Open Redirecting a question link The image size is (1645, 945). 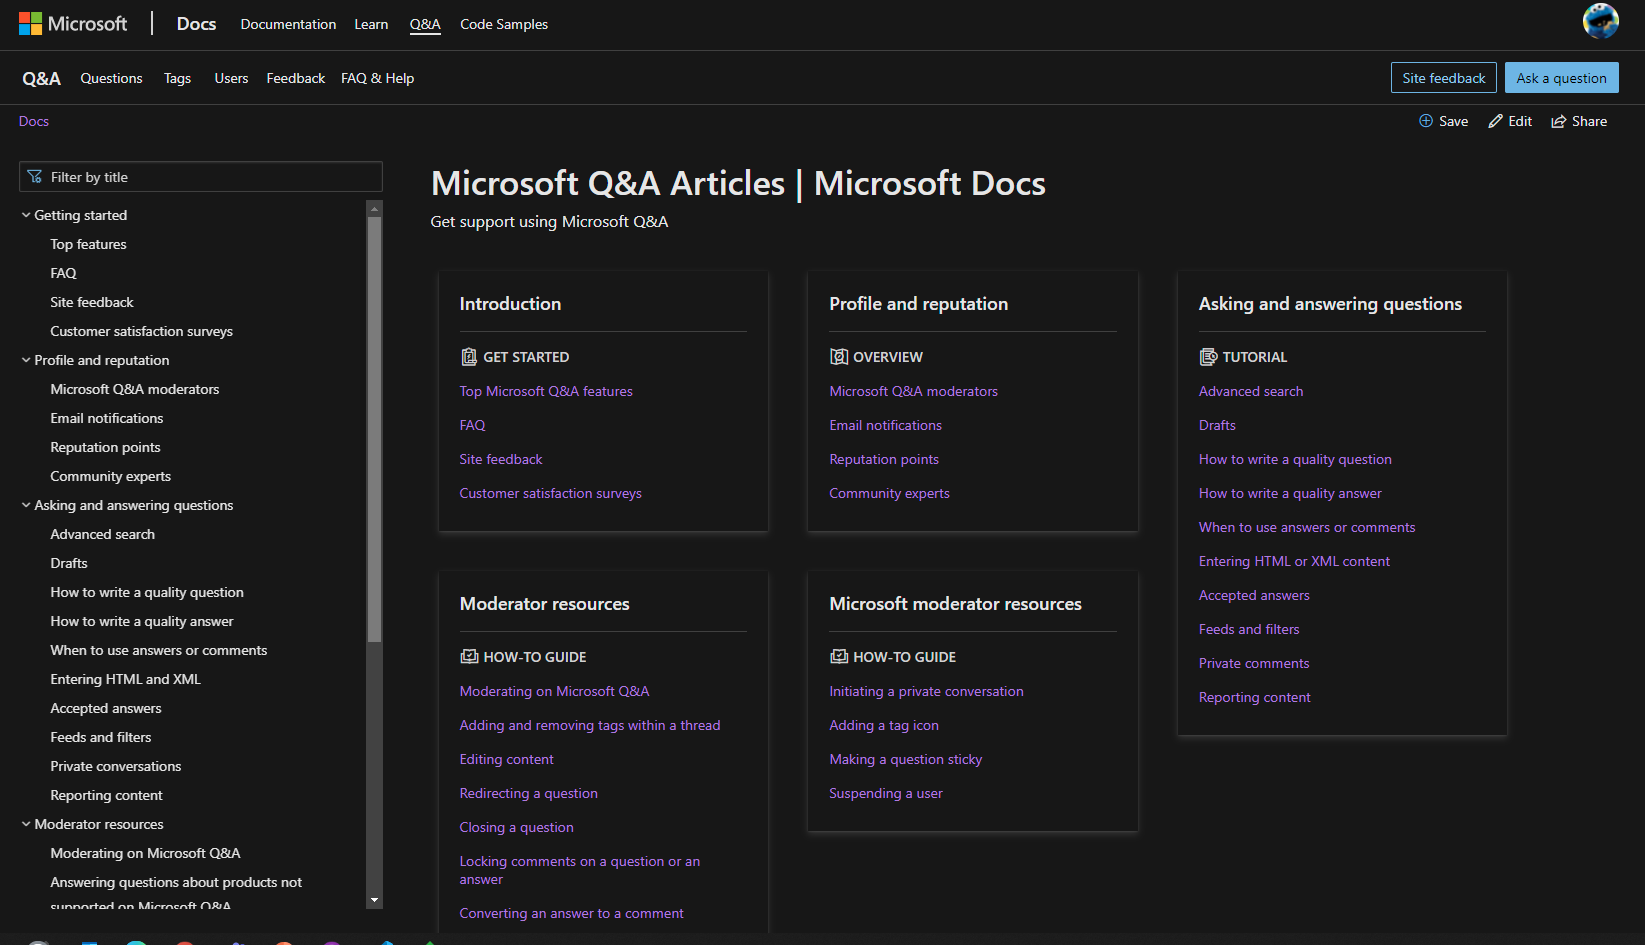528,793
